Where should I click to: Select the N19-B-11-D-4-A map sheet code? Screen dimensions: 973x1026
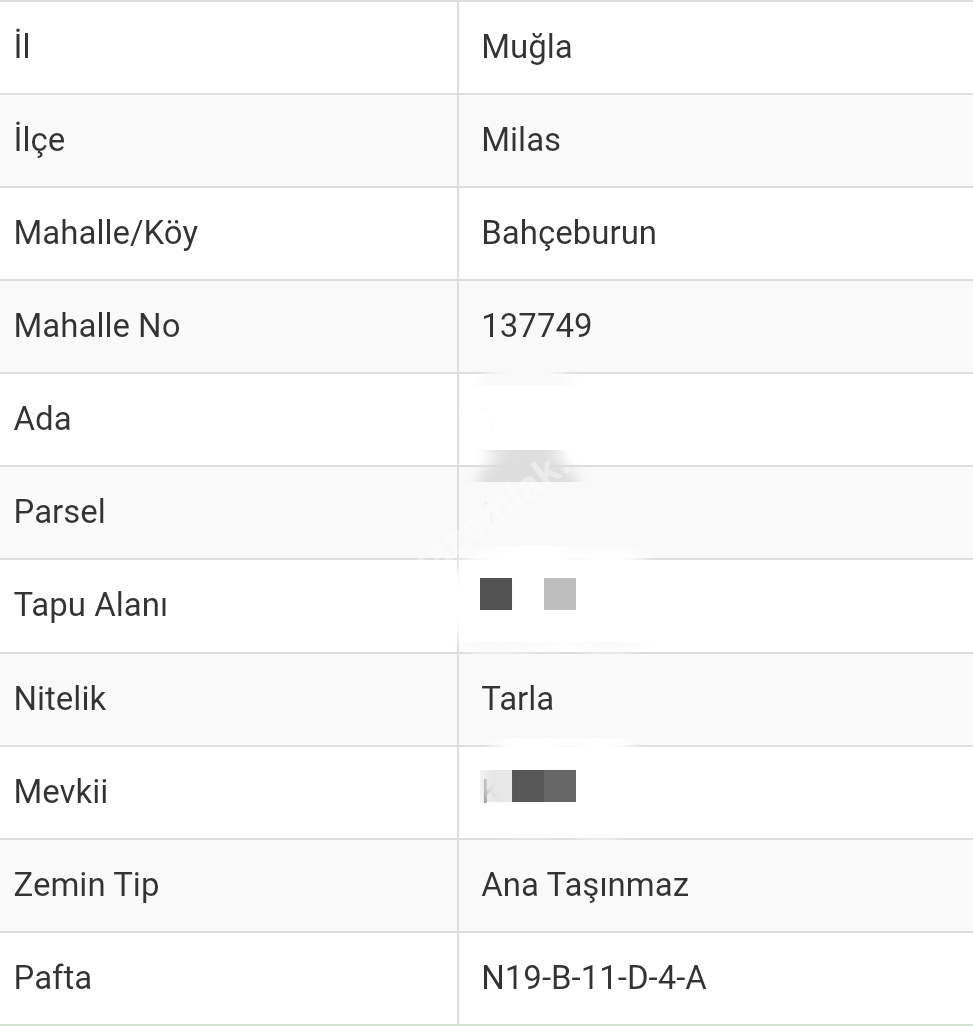(594, 978)
